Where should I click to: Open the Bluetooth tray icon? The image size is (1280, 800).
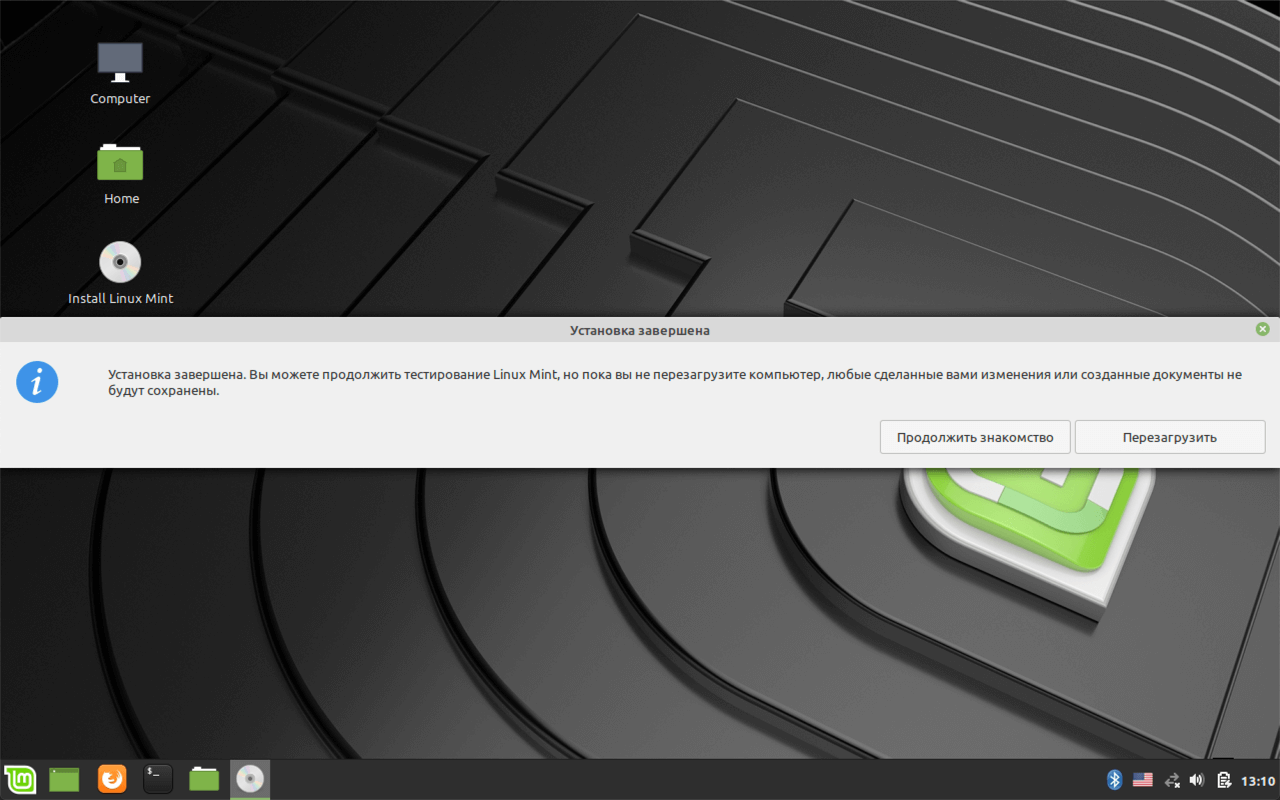1115,780
